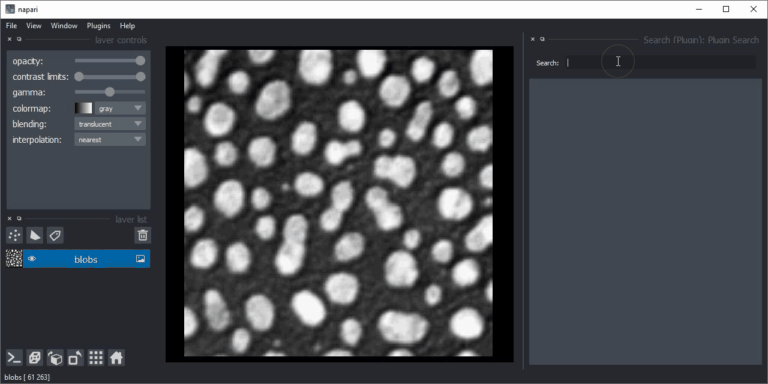Image resolution: width=768 pixels, height=384 pixels.
Task: Click the 'layer controls' panel title
Action: (121, 40)
